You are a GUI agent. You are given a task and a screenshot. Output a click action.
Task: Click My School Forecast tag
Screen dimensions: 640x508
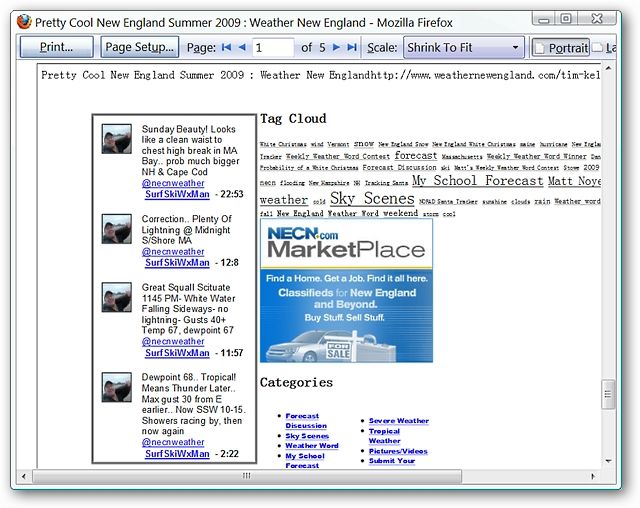pyautogui.click(x=477, y=180)
